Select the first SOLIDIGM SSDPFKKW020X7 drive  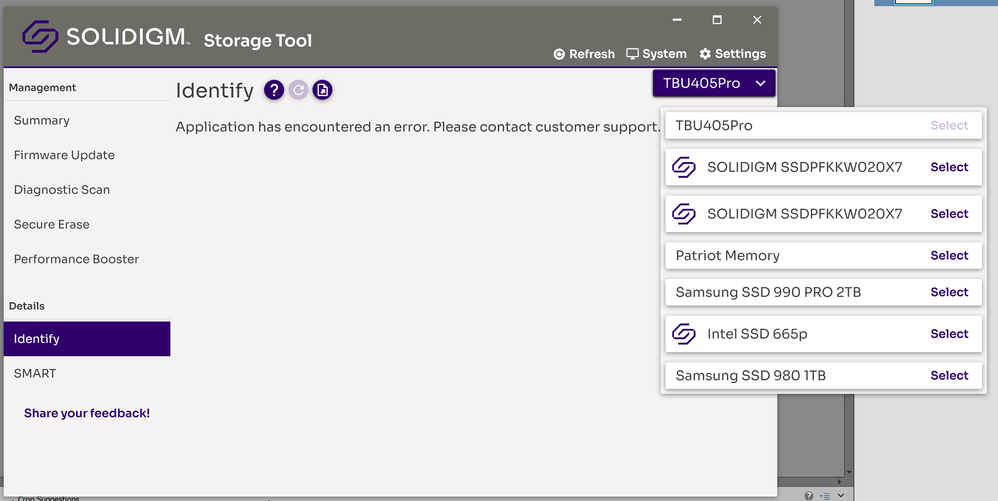pyautogui.click(x=948, y=167)
